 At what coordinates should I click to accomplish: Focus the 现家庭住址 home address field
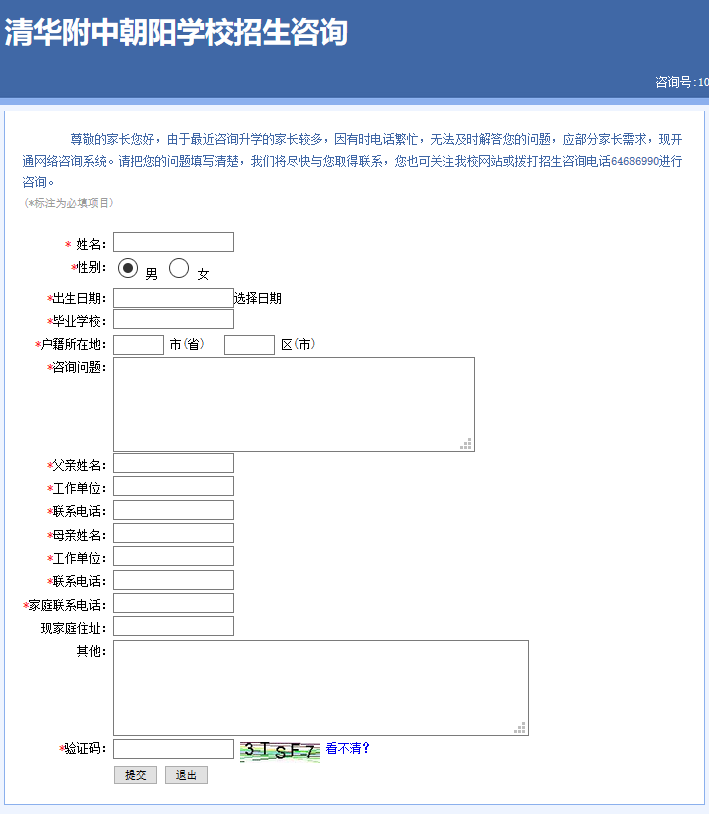pyautogui.click(x=173, y=626)
